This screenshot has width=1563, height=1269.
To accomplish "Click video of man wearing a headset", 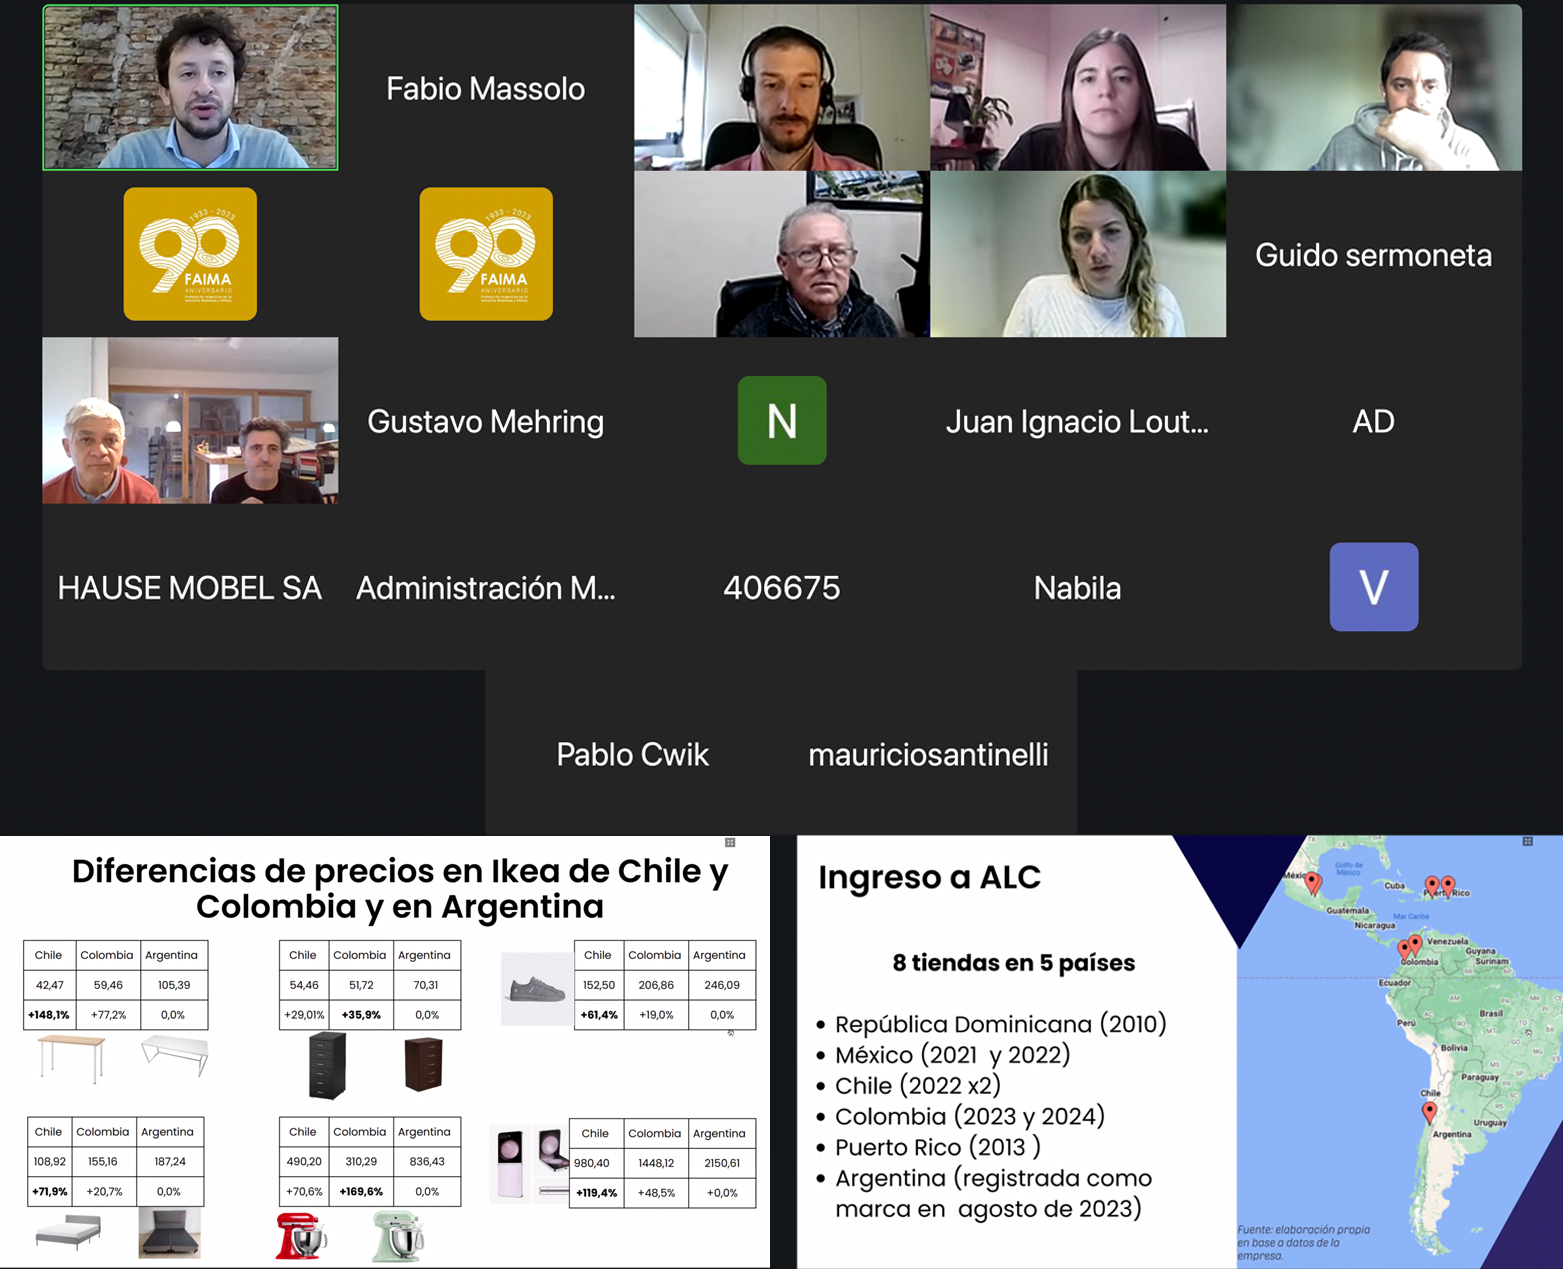I will (x=781, y=88).
